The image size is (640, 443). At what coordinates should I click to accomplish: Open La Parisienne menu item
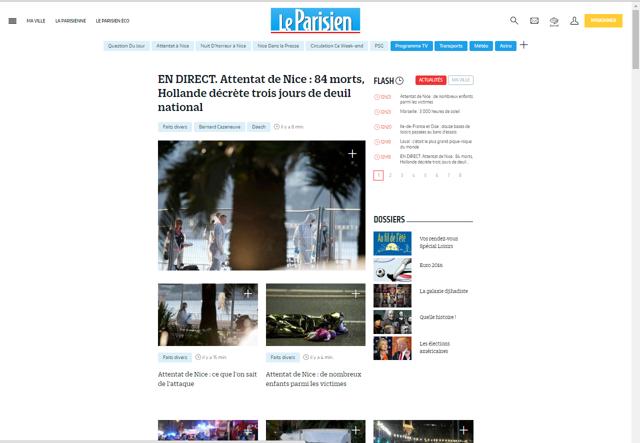point(71,21)
